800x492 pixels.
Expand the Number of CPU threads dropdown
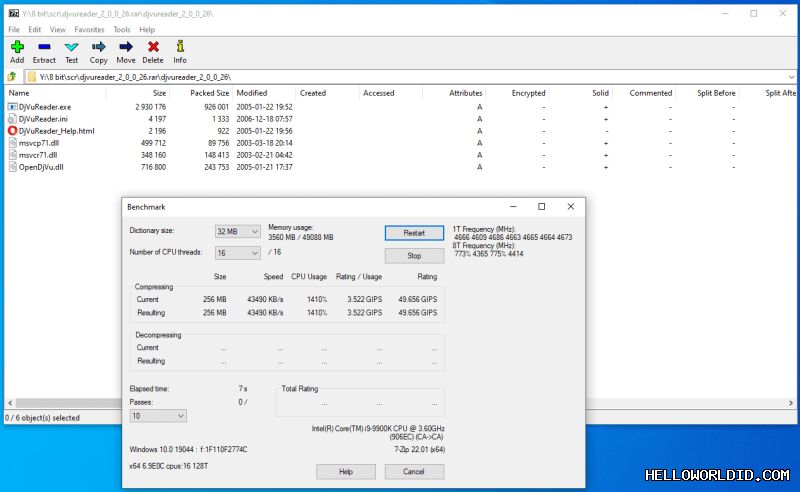(x=255, y=253)
